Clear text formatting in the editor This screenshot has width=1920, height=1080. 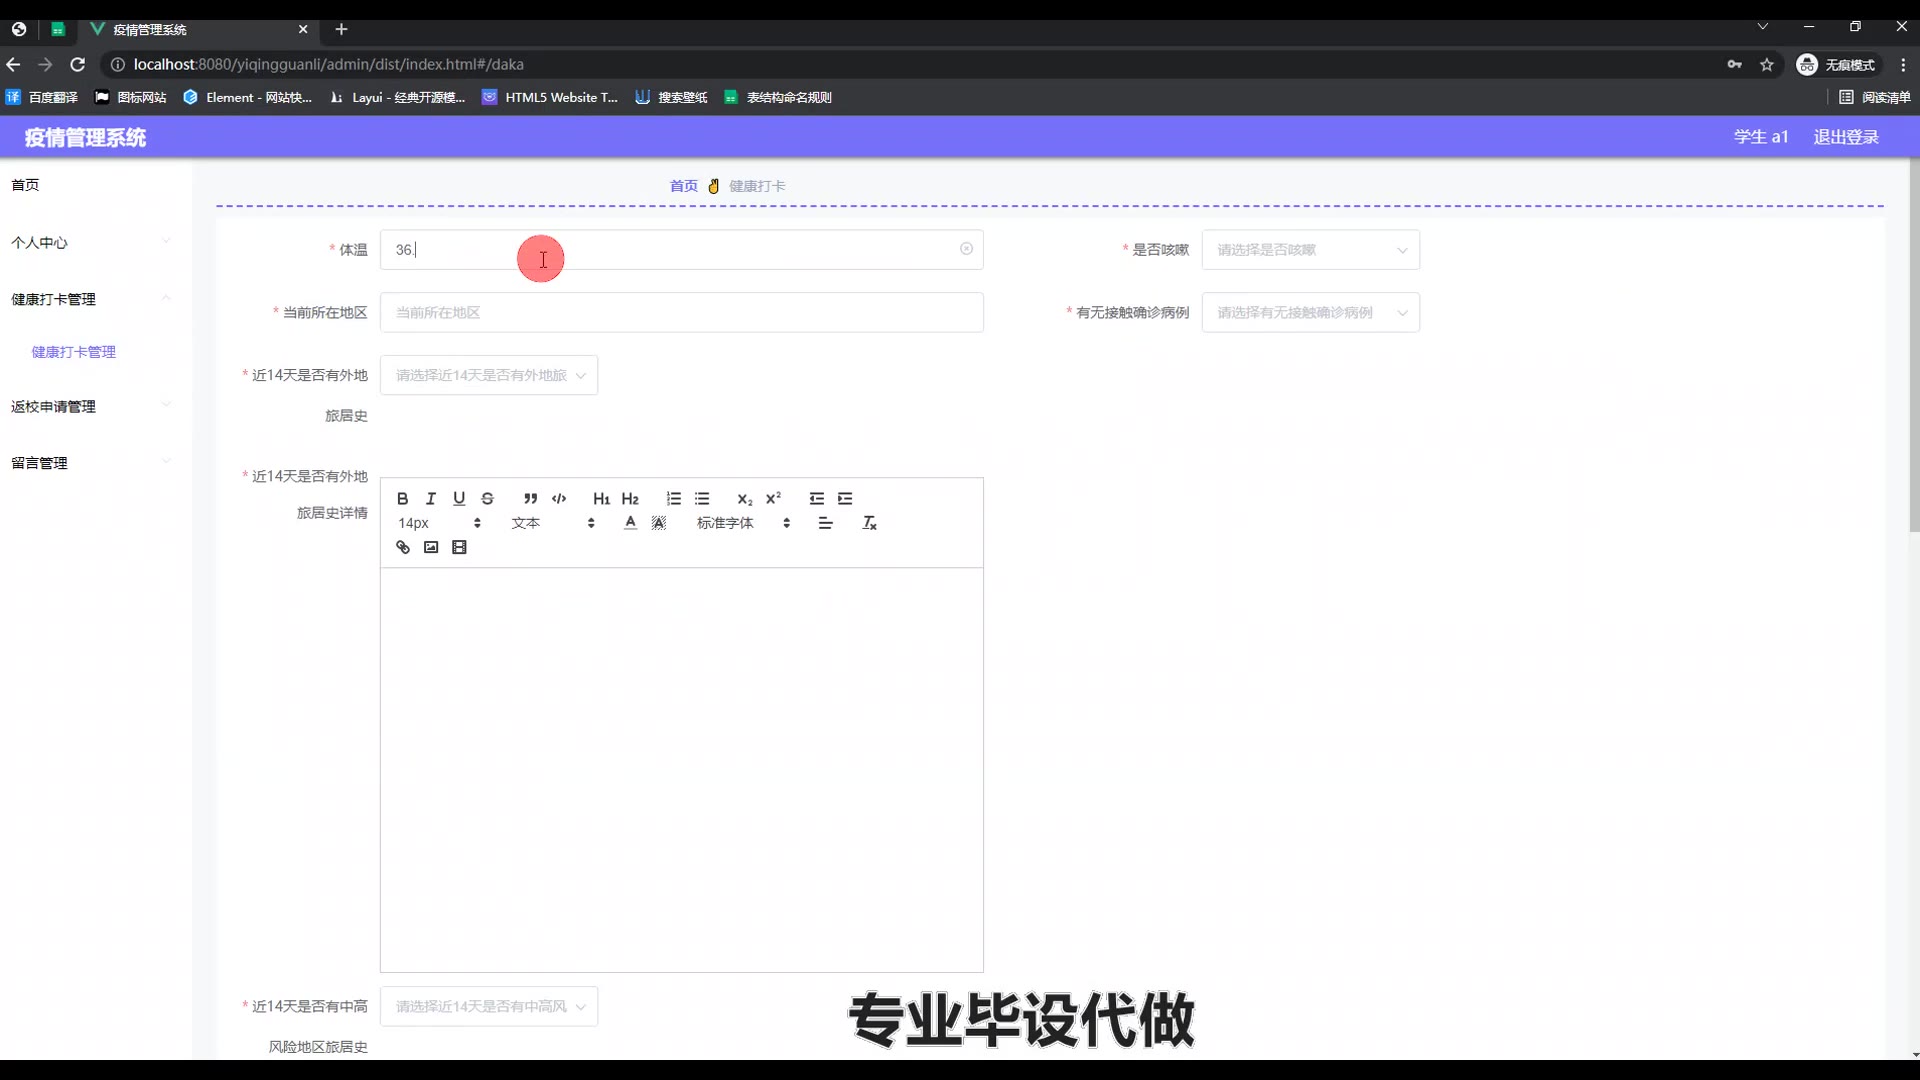869,523
